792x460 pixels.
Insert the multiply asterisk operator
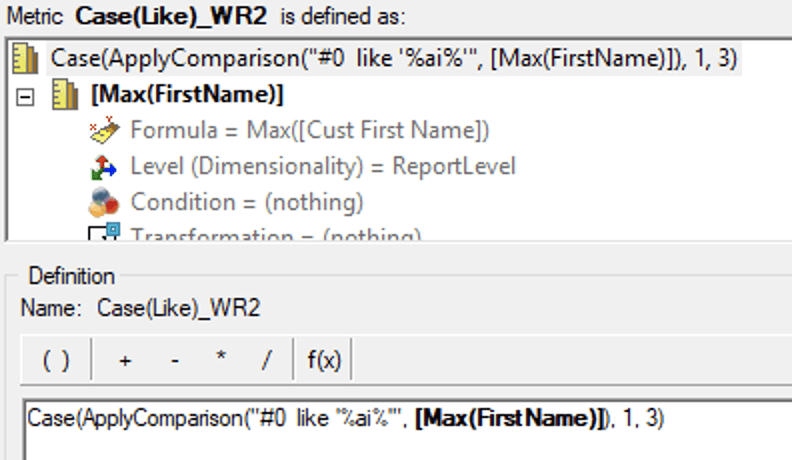(221, 358)
